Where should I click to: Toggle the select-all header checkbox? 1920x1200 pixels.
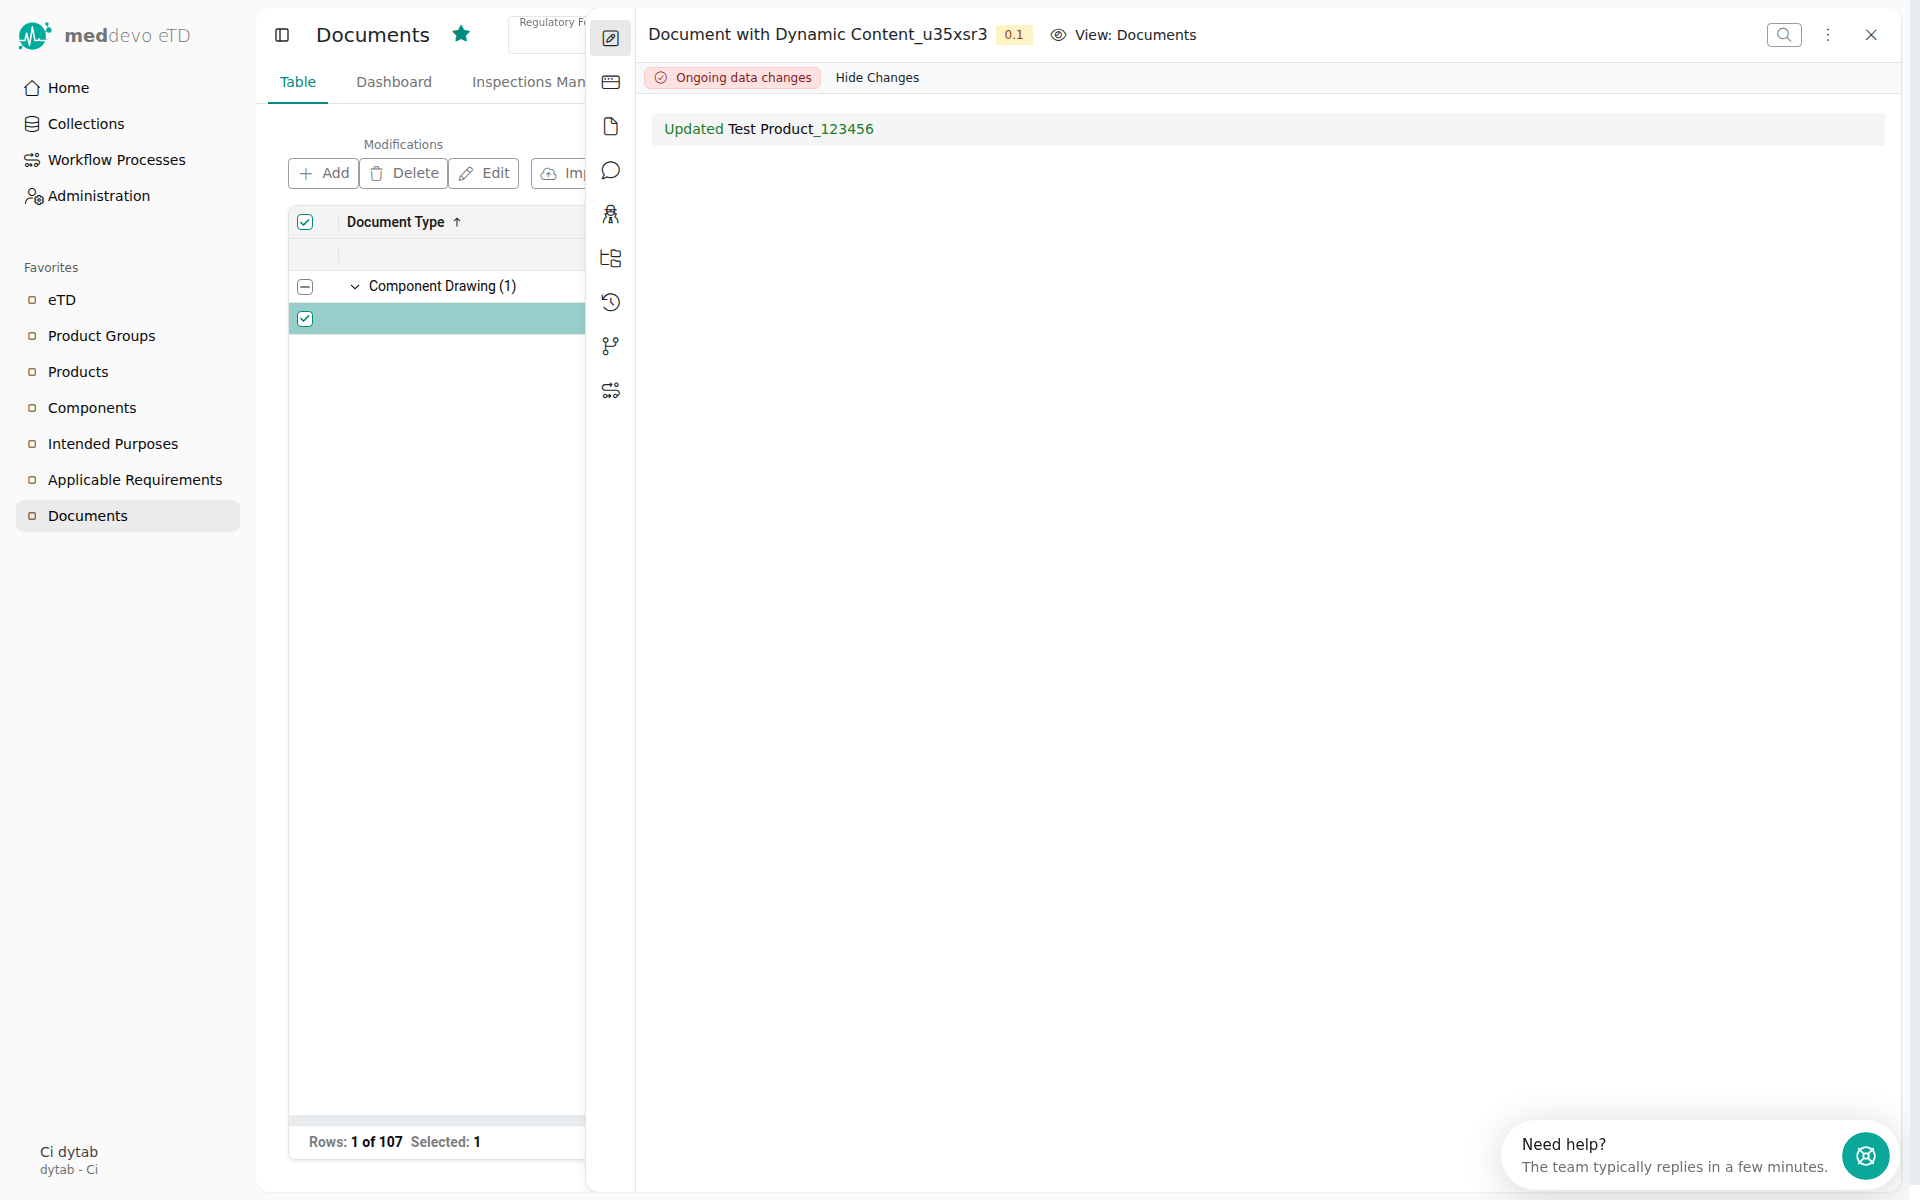click(x=305, y=222)
